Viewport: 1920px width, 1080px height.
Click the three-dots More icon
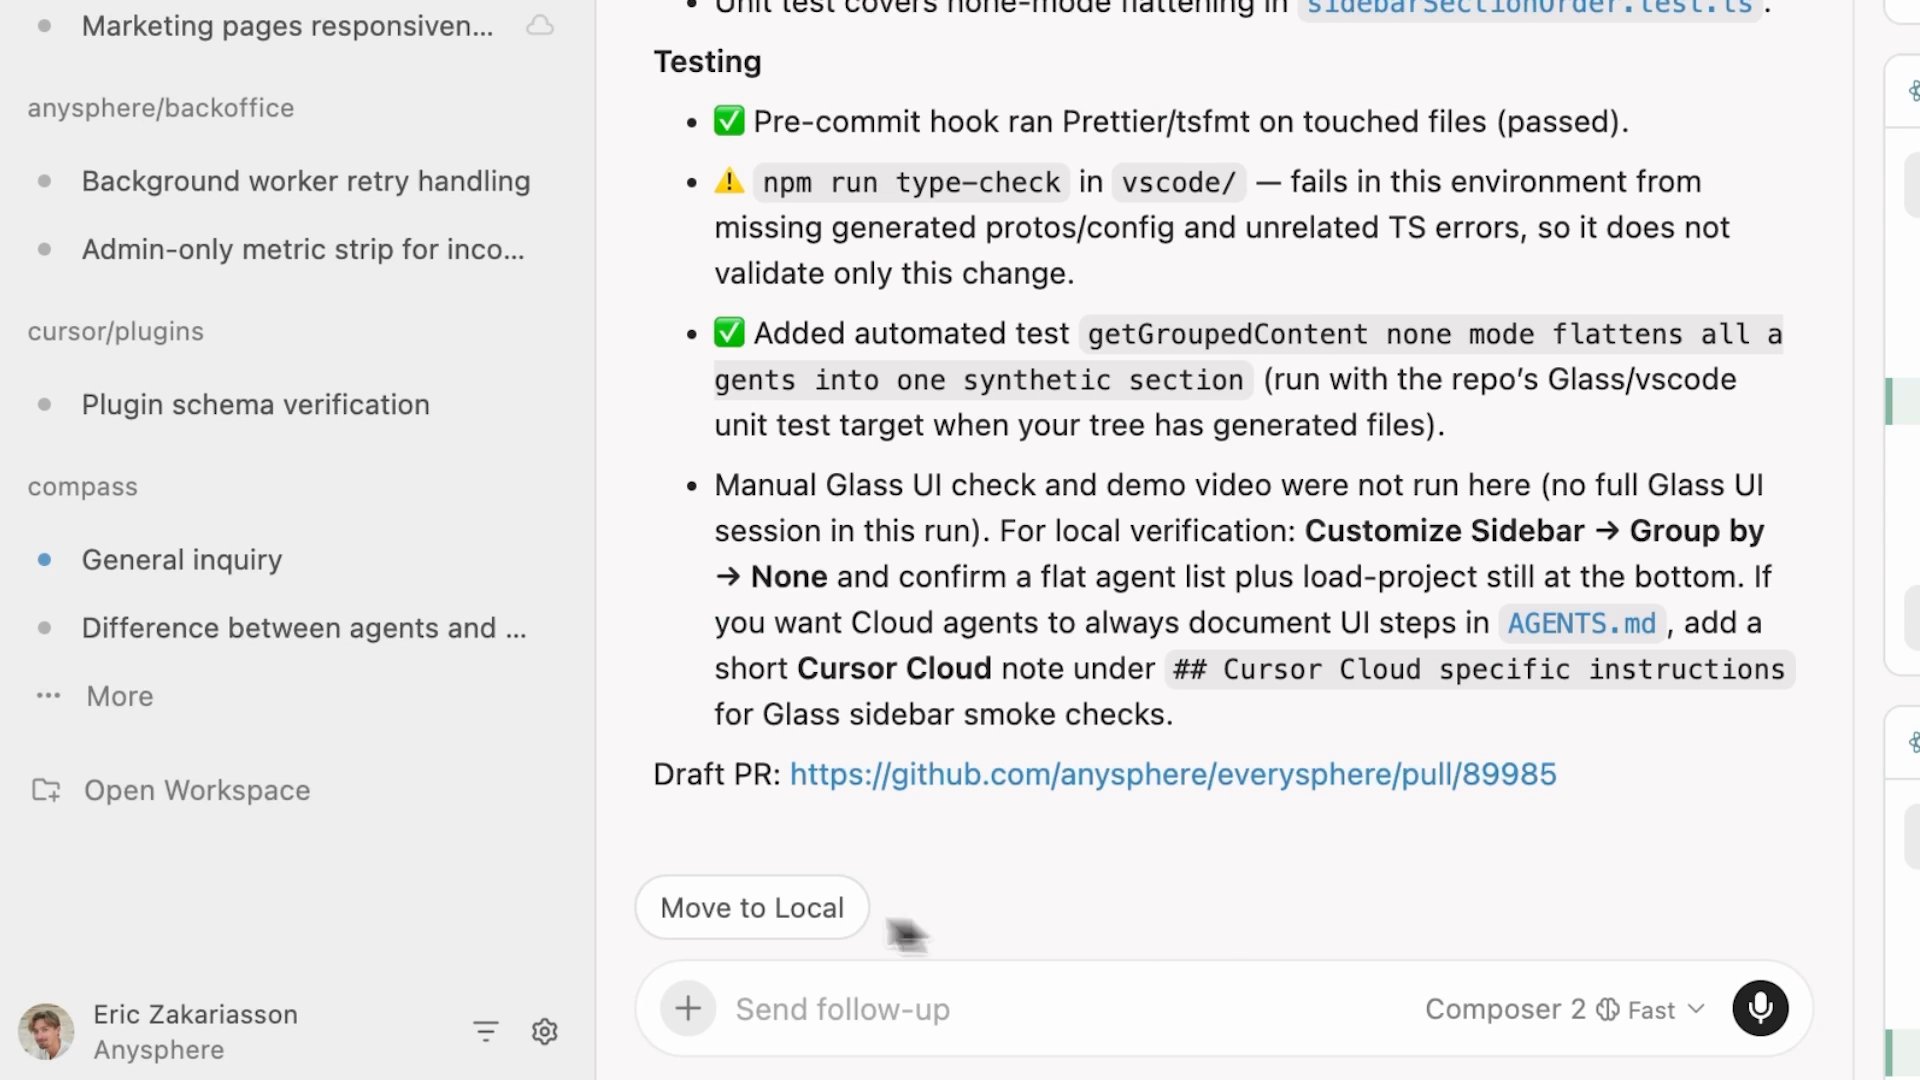pos(48,696)
